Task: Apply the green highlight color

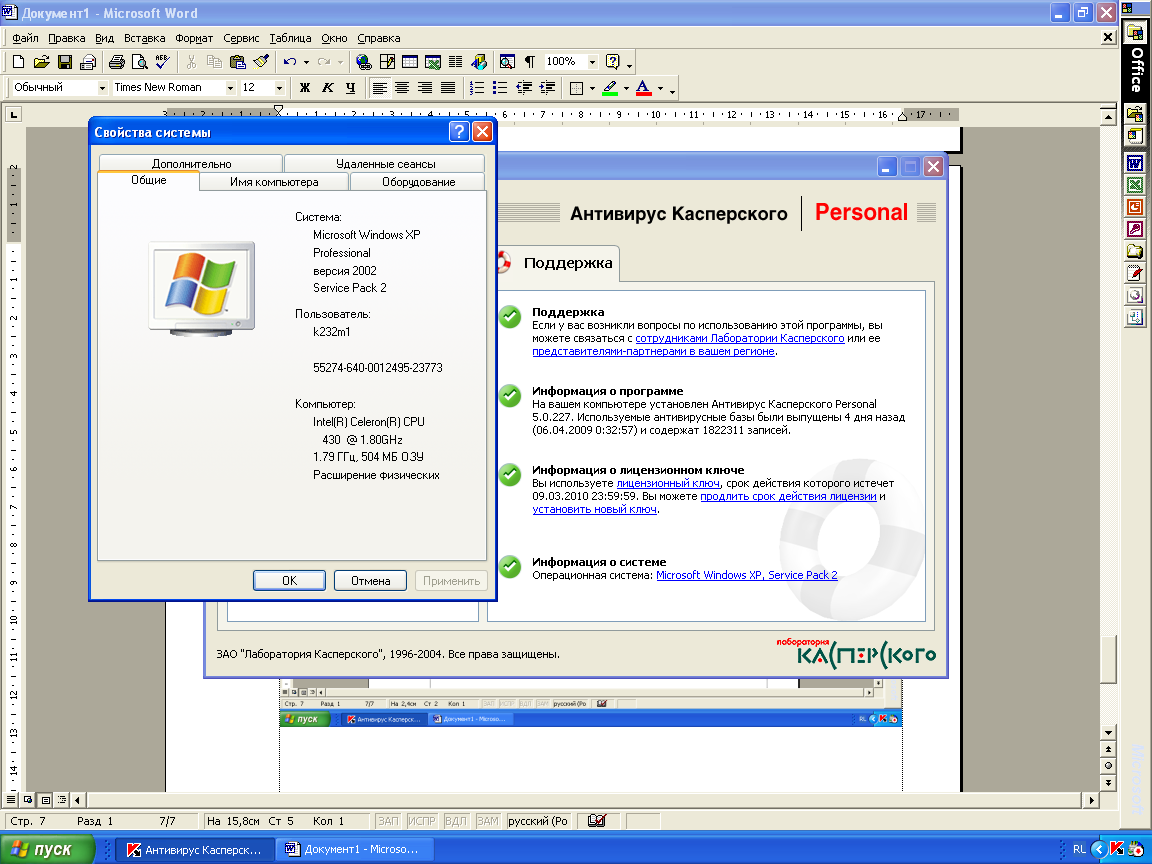Action: 610,88
